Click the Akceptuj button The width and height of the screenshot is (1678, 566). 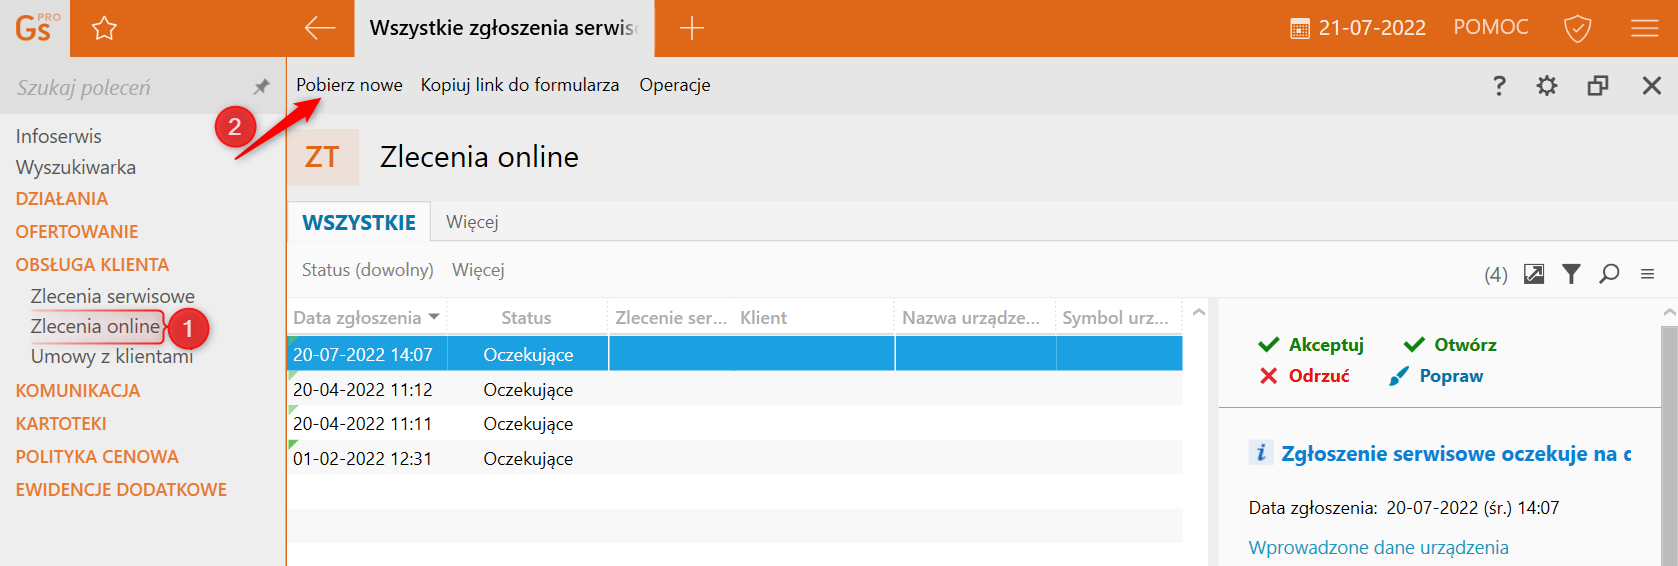(x=1311, y=345)
